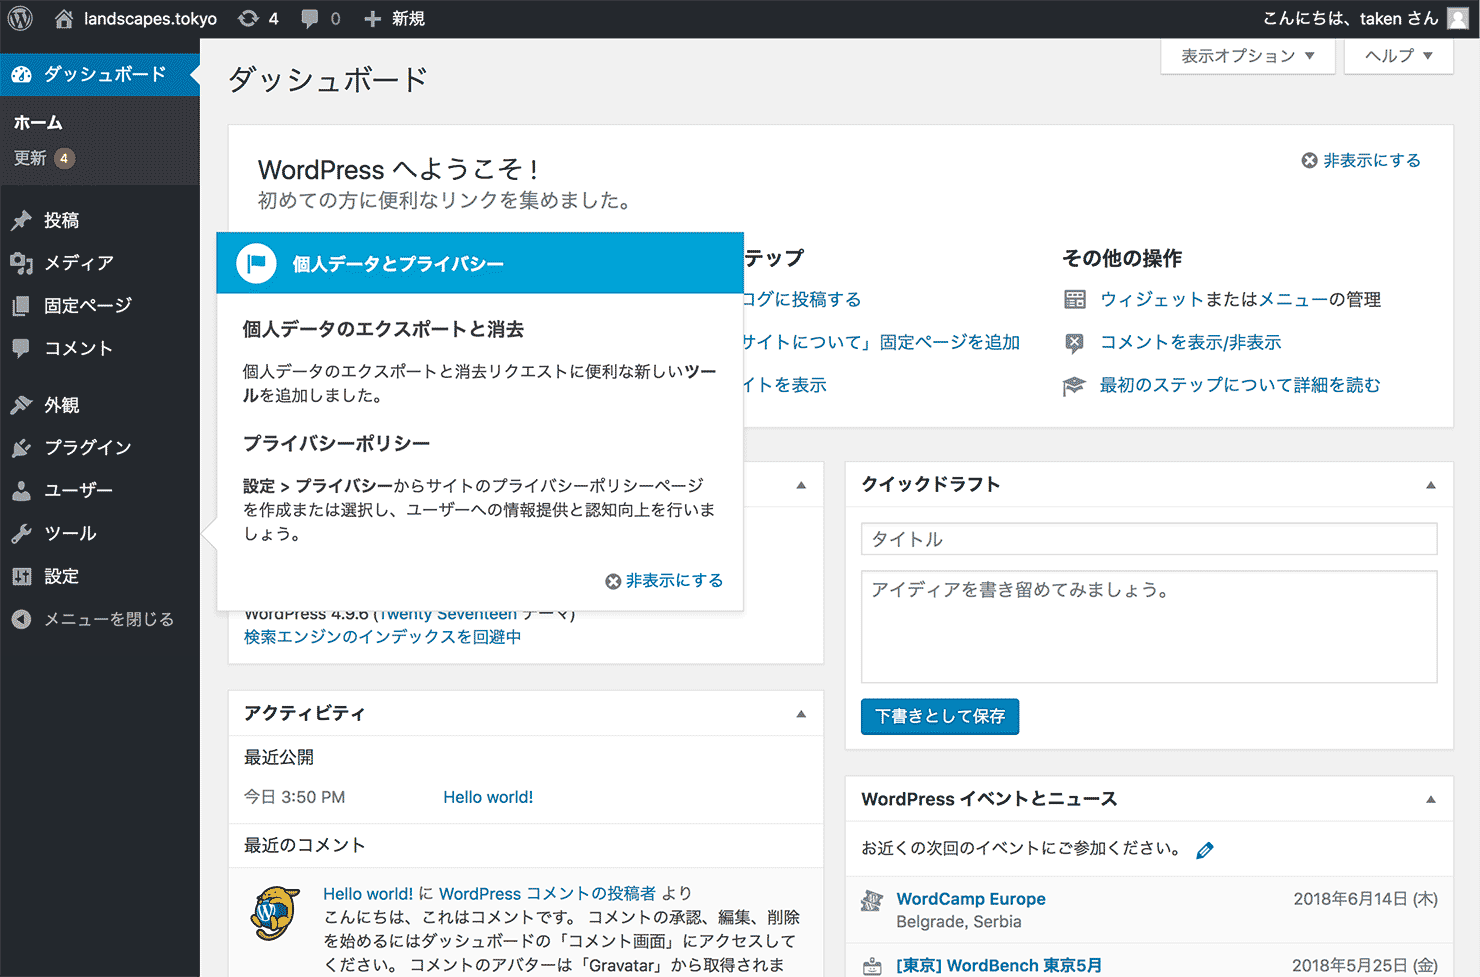The height and width of the screenshot is (977, 1480).
Task: Click the 固定ページ pages icon
Action: 21,306
